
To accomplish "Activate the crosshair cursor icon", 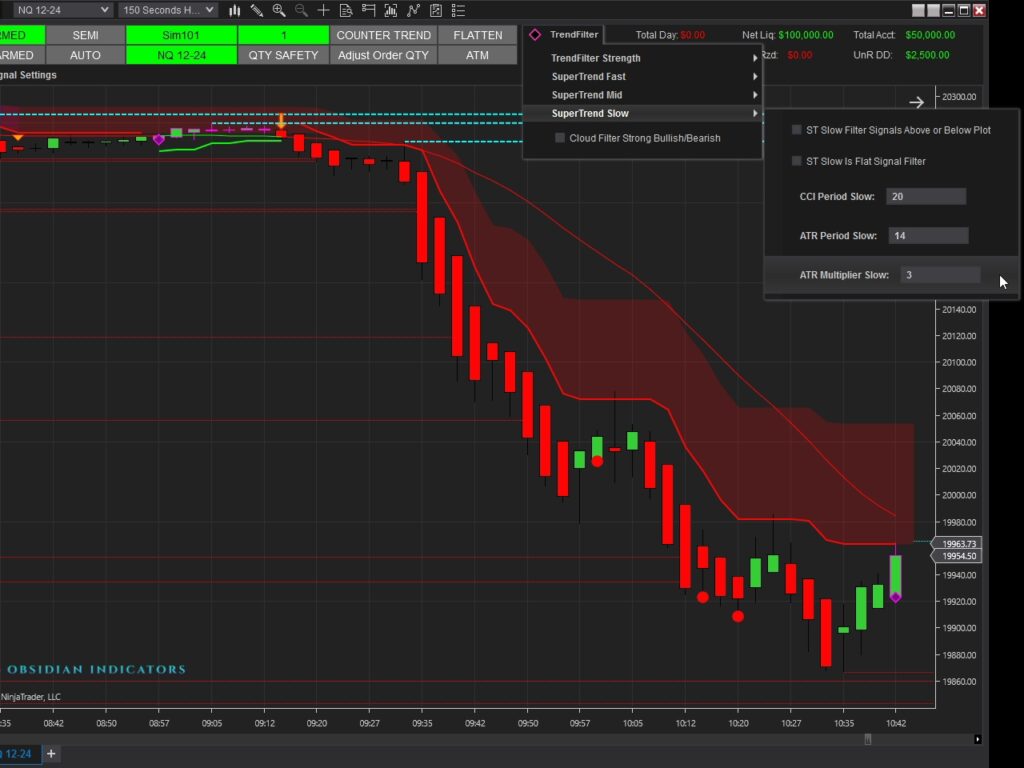I will [323, 10].
